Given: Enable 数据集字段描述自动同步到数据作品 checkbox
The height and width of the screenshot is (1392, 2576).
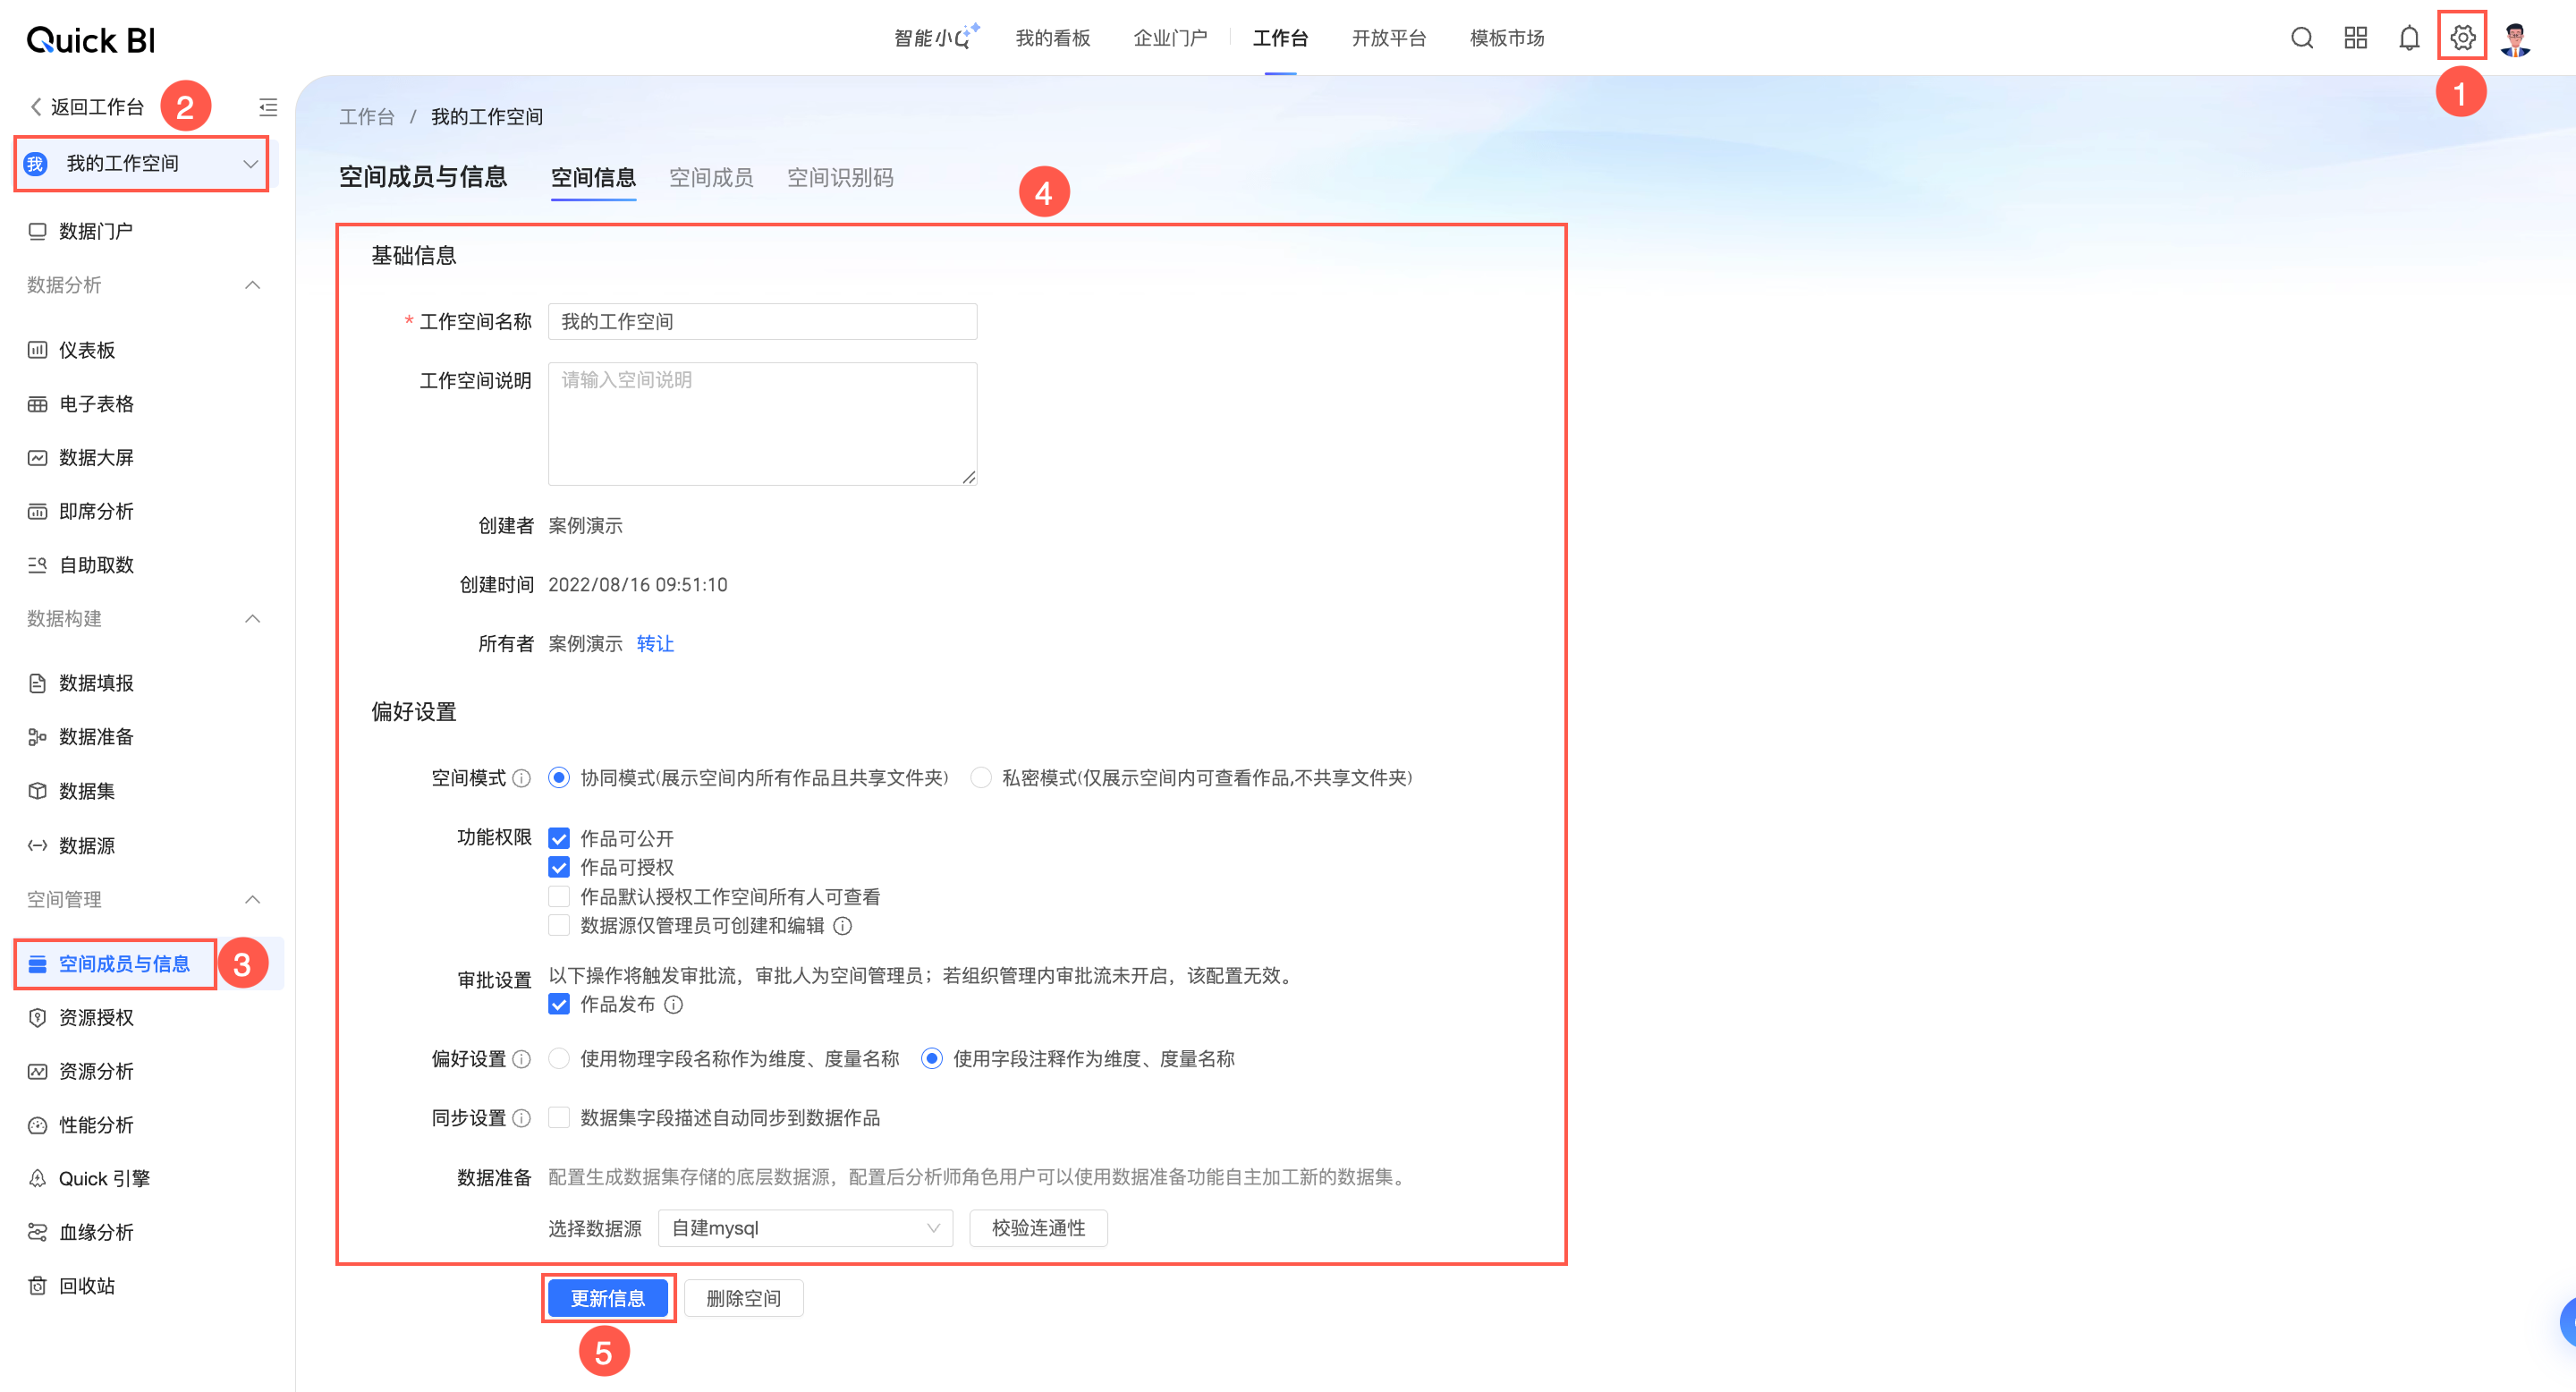Looking at the screenshot, I should [x=559, y=1117].
